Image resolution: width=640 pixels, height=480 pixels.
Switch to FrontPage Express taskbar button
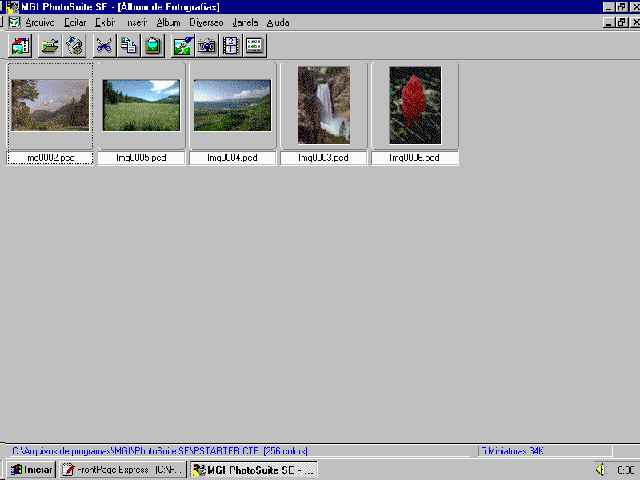point(123,470)
